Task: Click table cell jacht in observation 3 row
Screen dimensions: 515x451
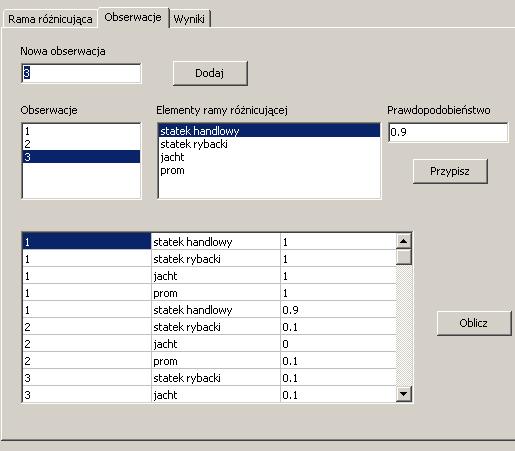Action: (x=216, y=395)
